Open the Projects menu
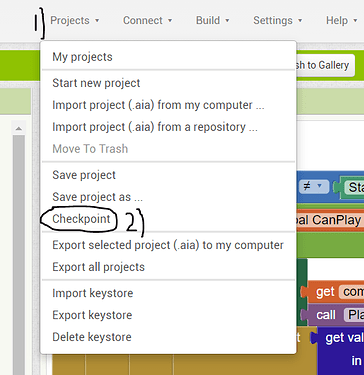This screenshot has width=364, height=375. click(75, 21)
